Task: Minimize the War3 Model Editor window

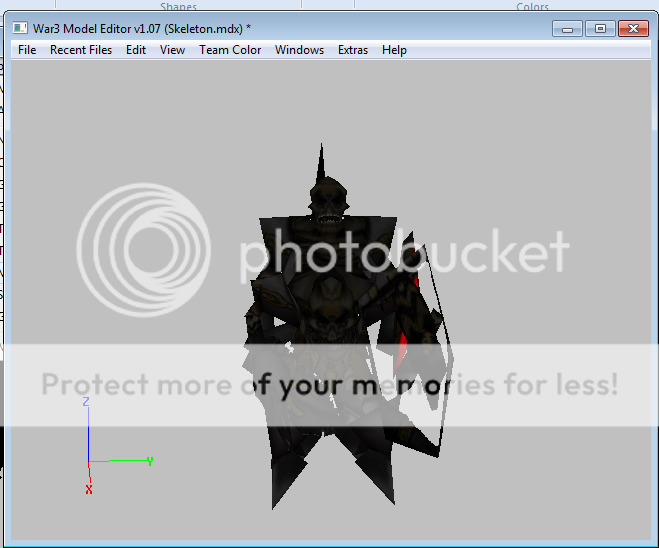Action: tap(567, 29)
